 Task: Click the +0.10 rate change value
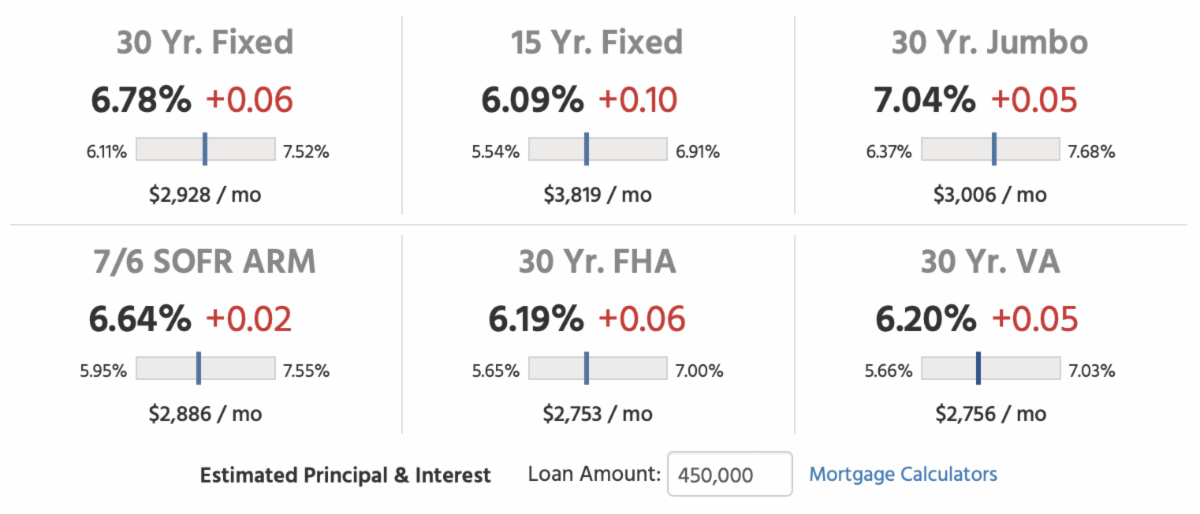[x=638, y=100]
